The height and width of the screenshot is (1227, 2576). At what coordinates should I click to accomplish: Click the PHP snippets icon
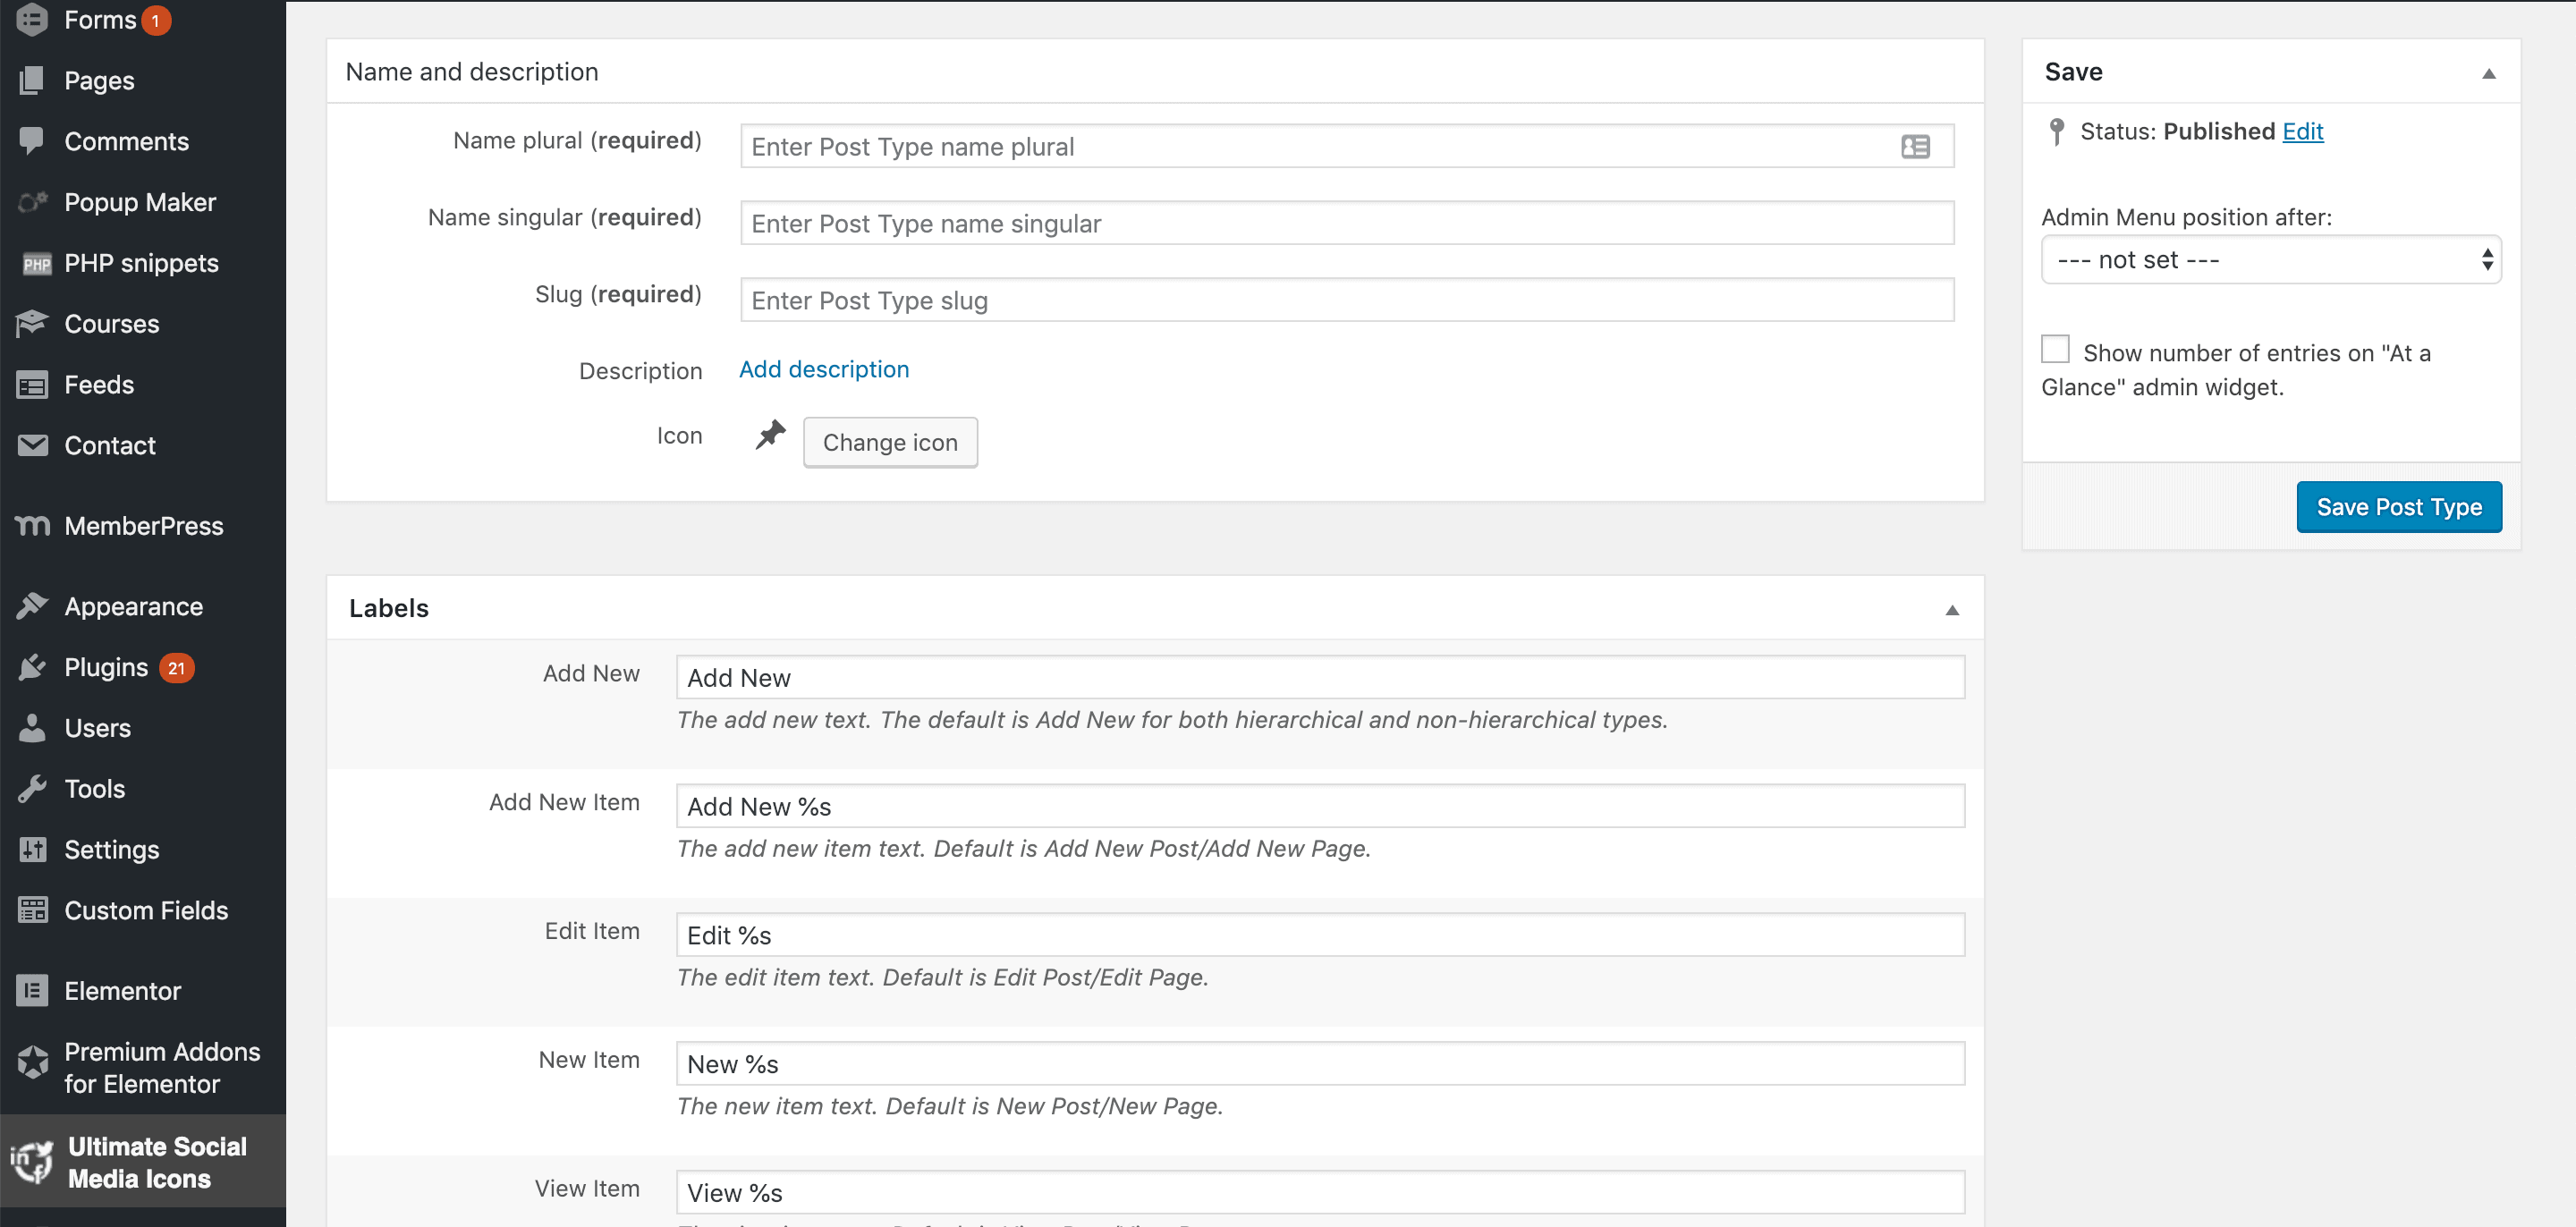[36, 264]
